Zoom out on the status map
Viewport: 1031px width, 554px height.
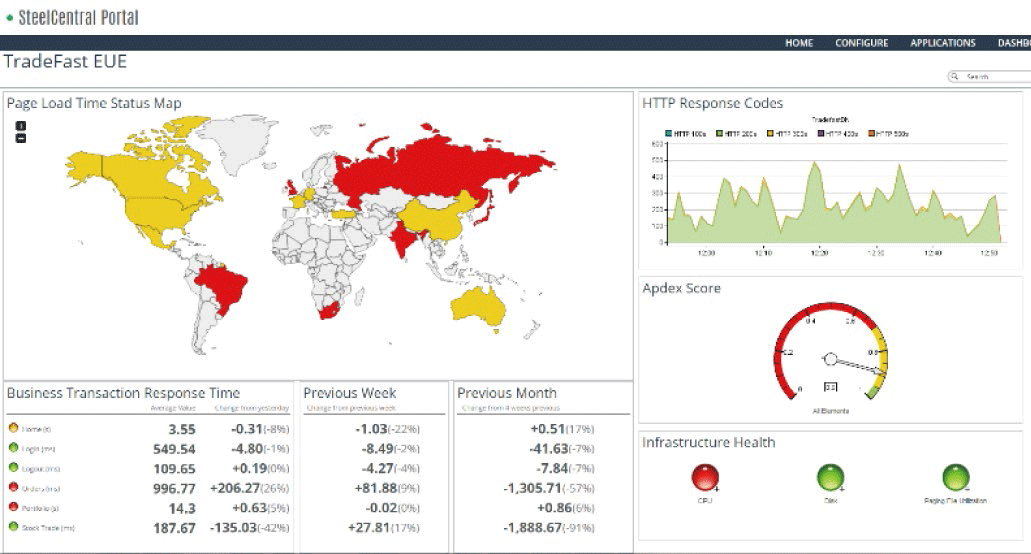[x=21, y=137]
